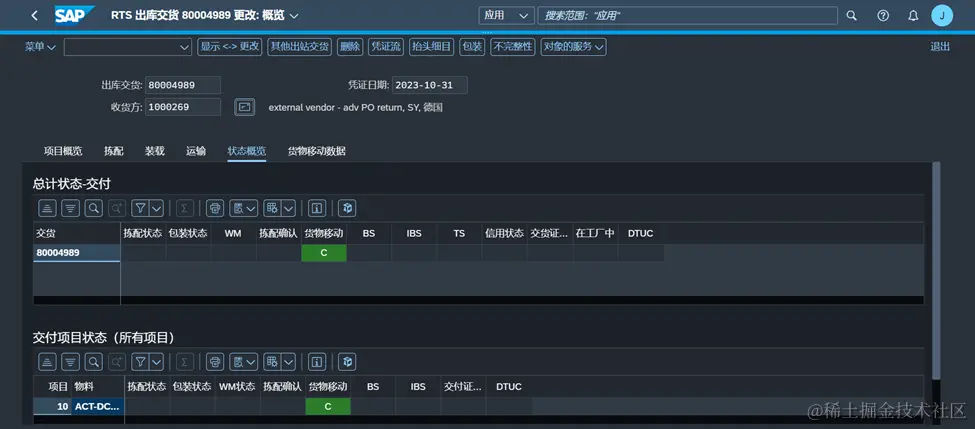Open the command field dropdown
This screenshot has height=429, width=975.
[x=185, y=47]
